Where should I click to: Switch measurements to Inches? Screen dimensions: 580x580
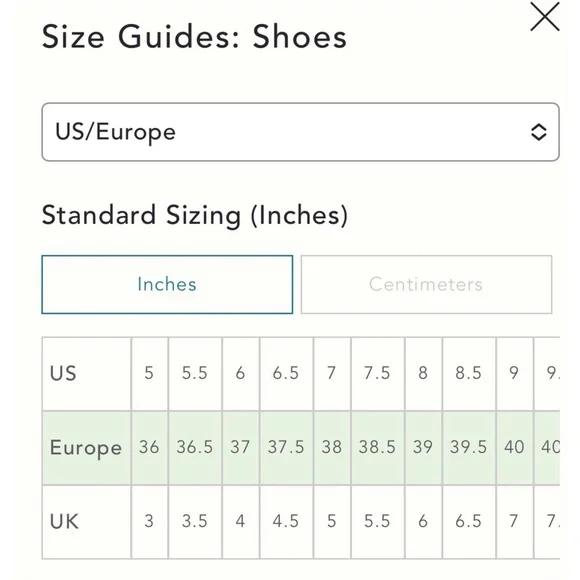(x=167, y=284)
